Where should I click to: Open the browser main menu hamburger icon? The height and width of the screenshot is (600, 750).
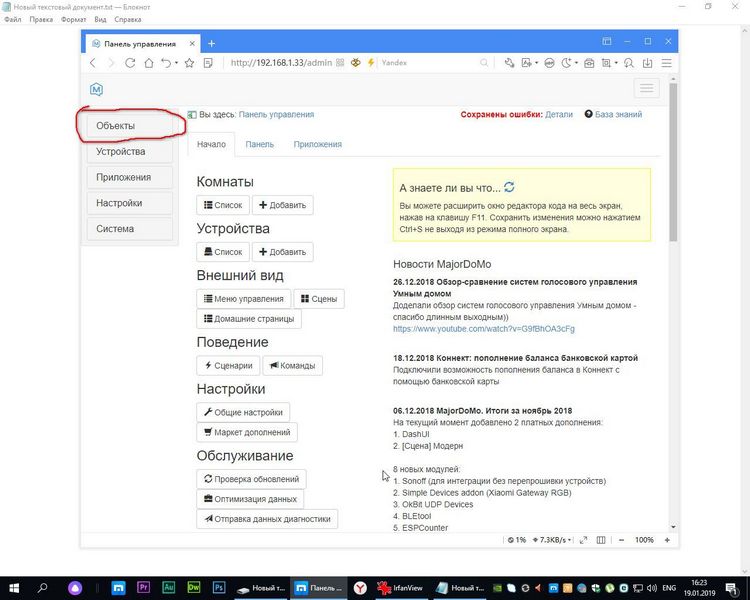click(666, 63)
